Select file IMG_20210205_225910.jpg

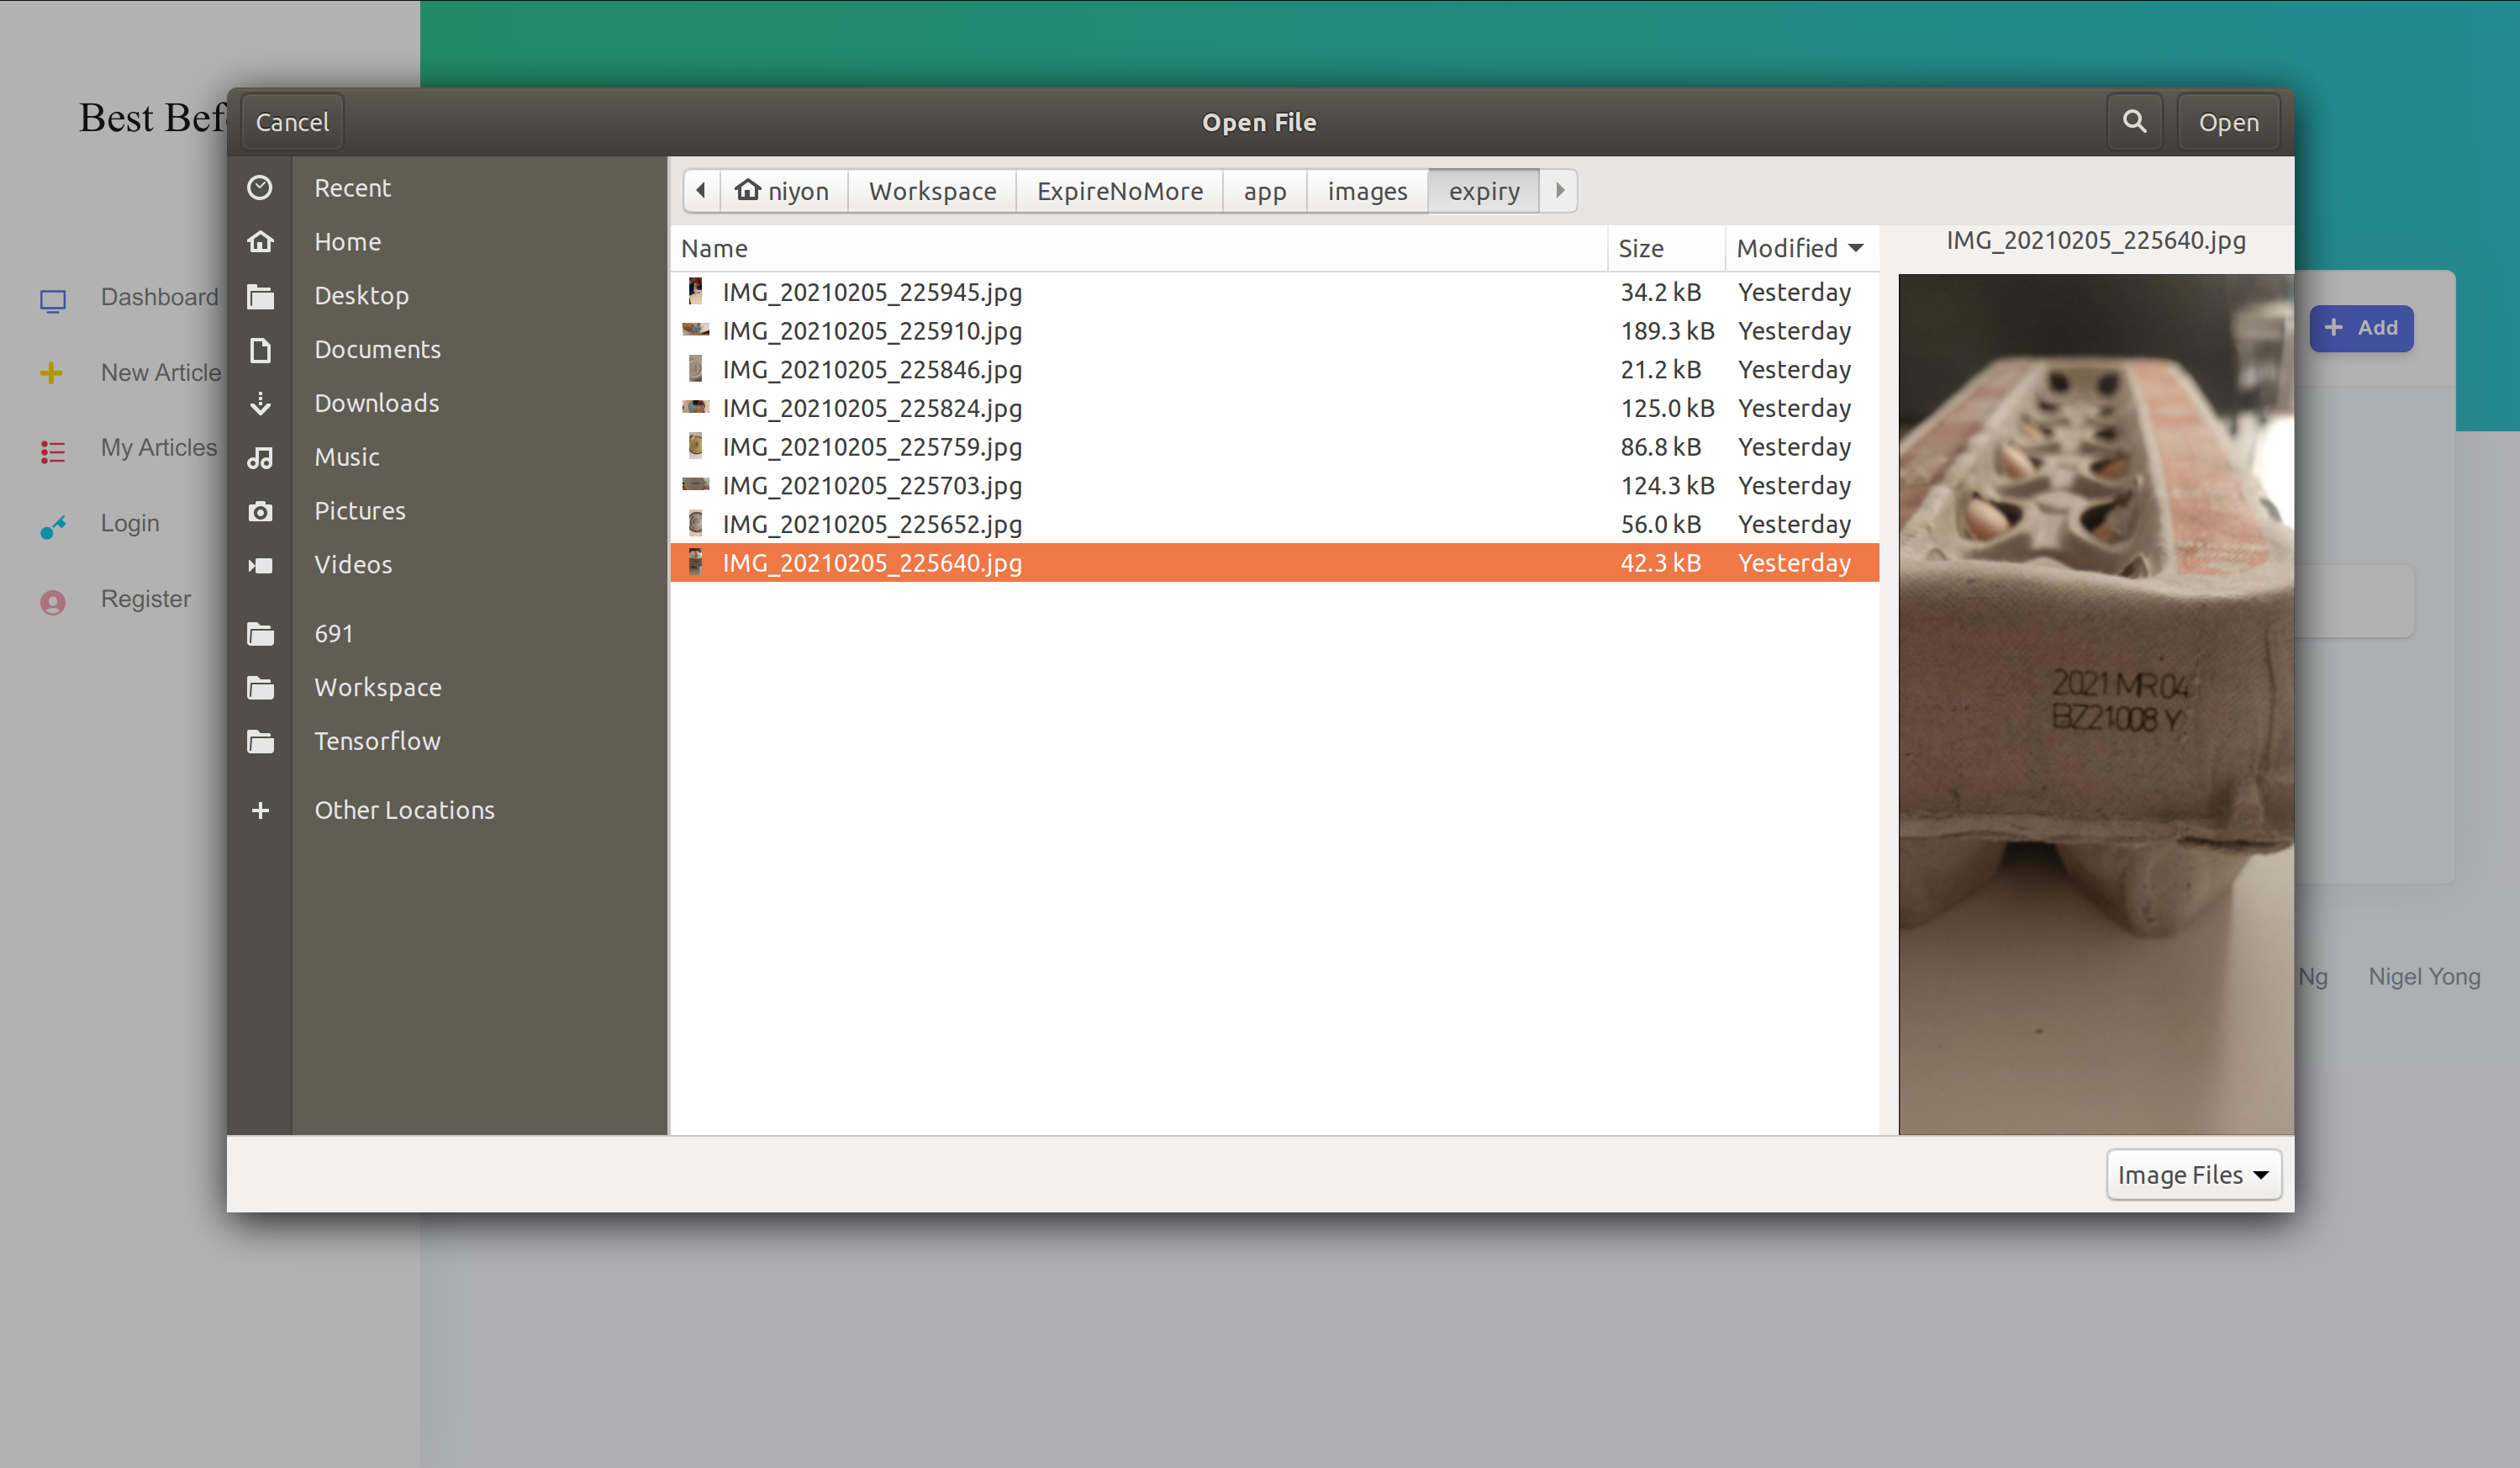coord(872,331)
